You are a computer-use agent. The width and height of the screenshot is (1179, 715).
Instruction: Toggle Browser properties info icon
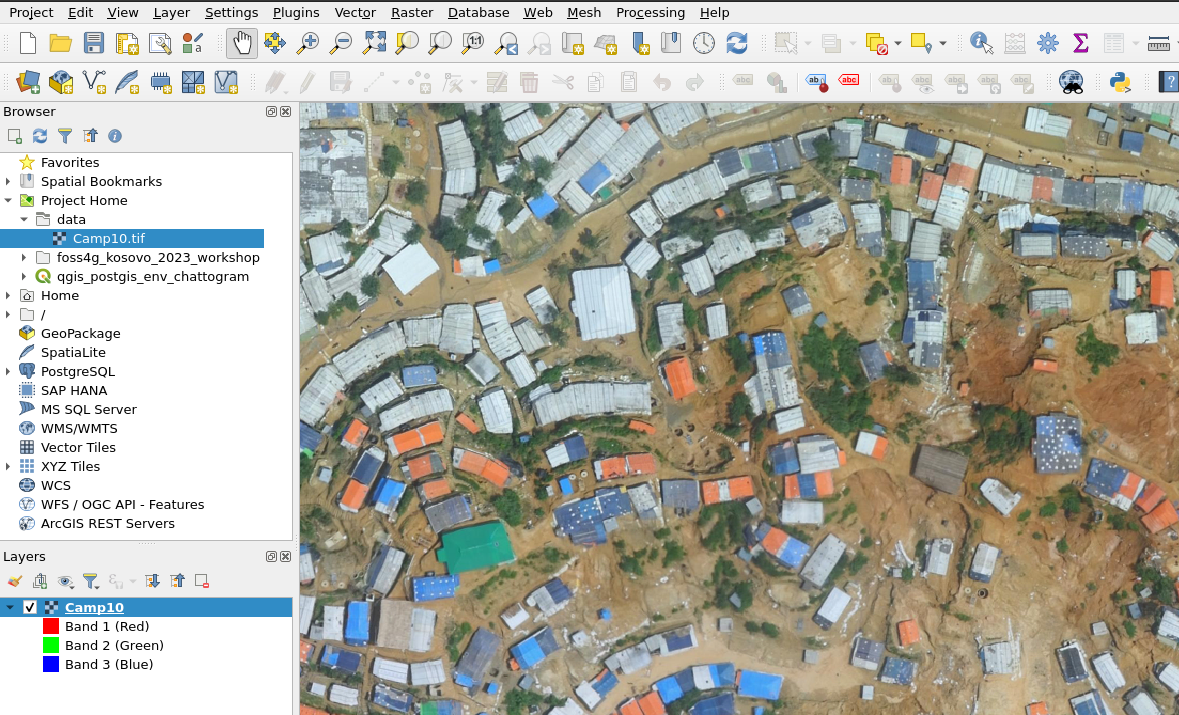point(115,136)
